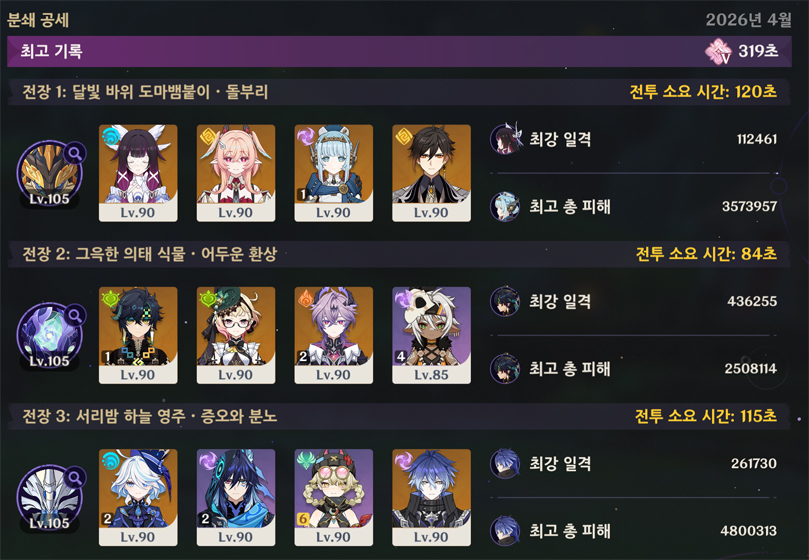Click the 전장 2 header row
809x560 pixels.
coord(399,253)
